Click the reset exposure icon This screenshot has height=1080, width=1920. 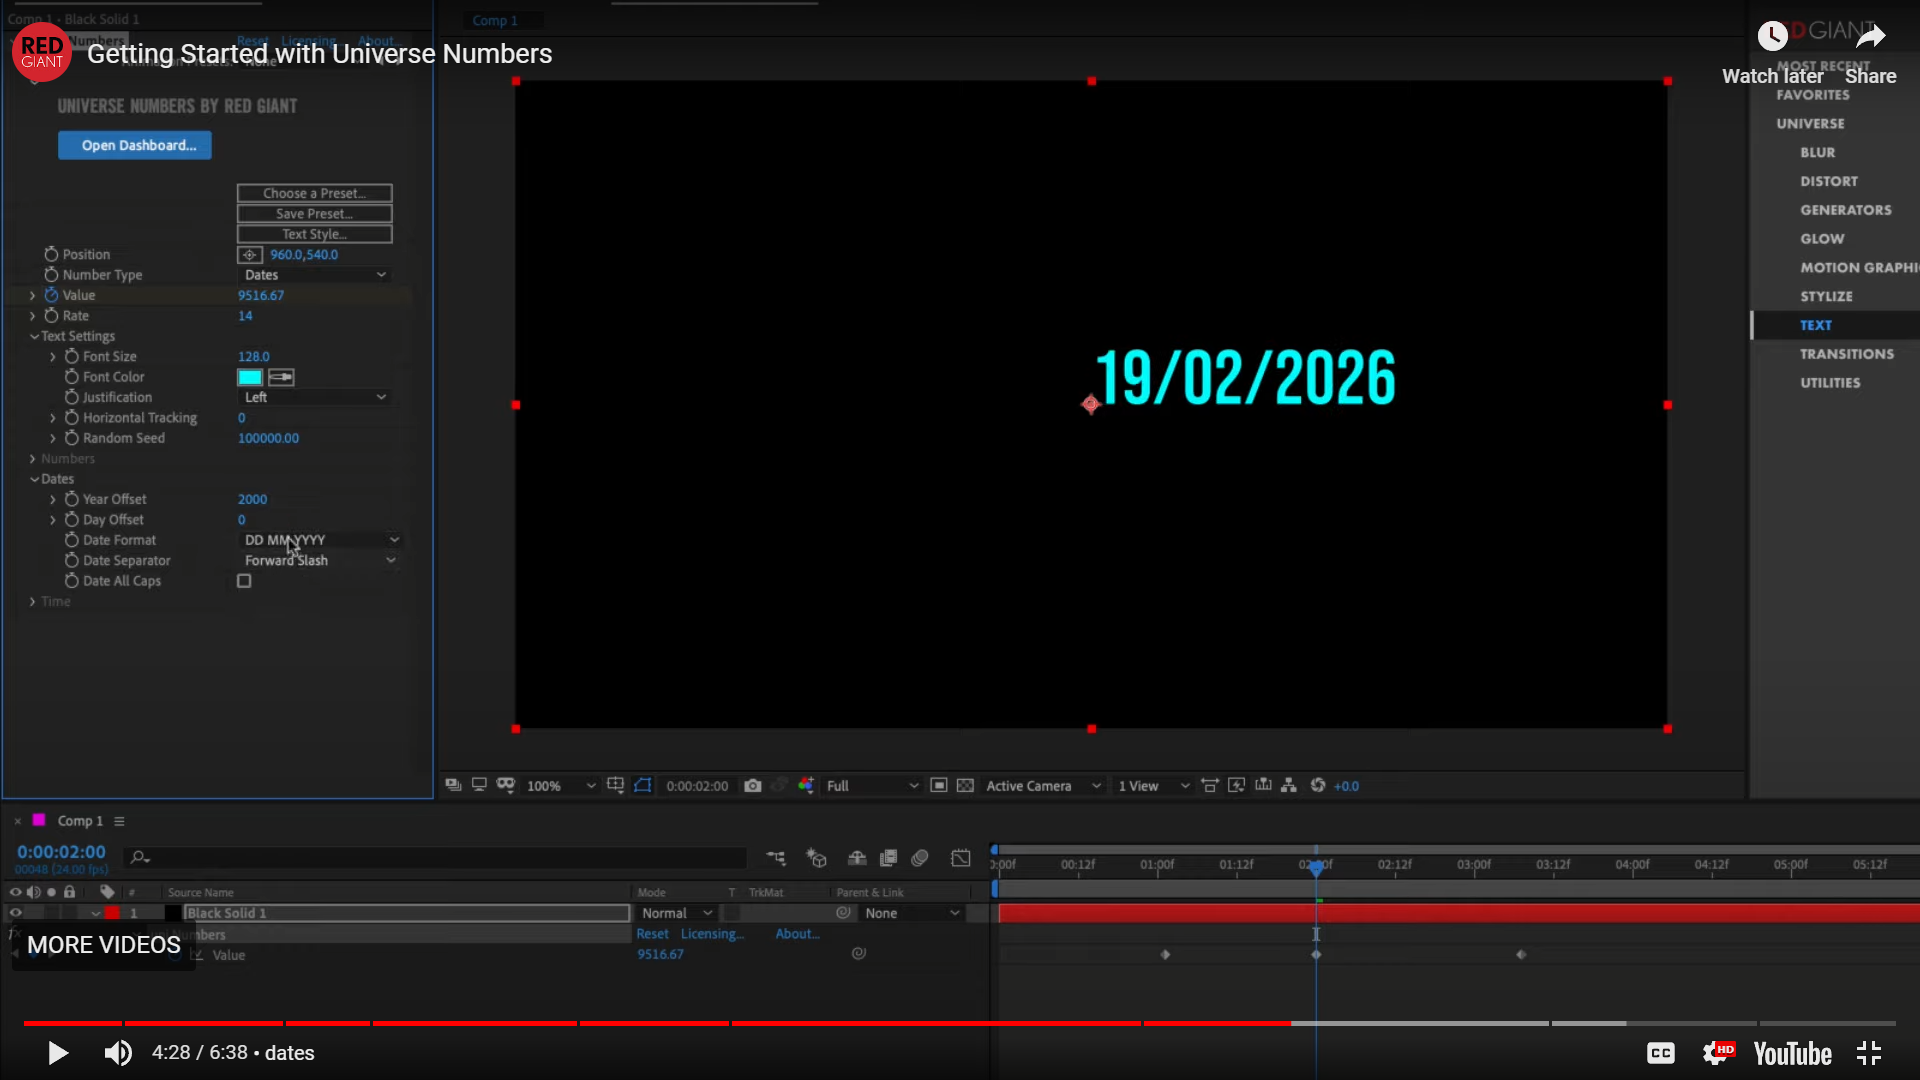point(1318,786)
